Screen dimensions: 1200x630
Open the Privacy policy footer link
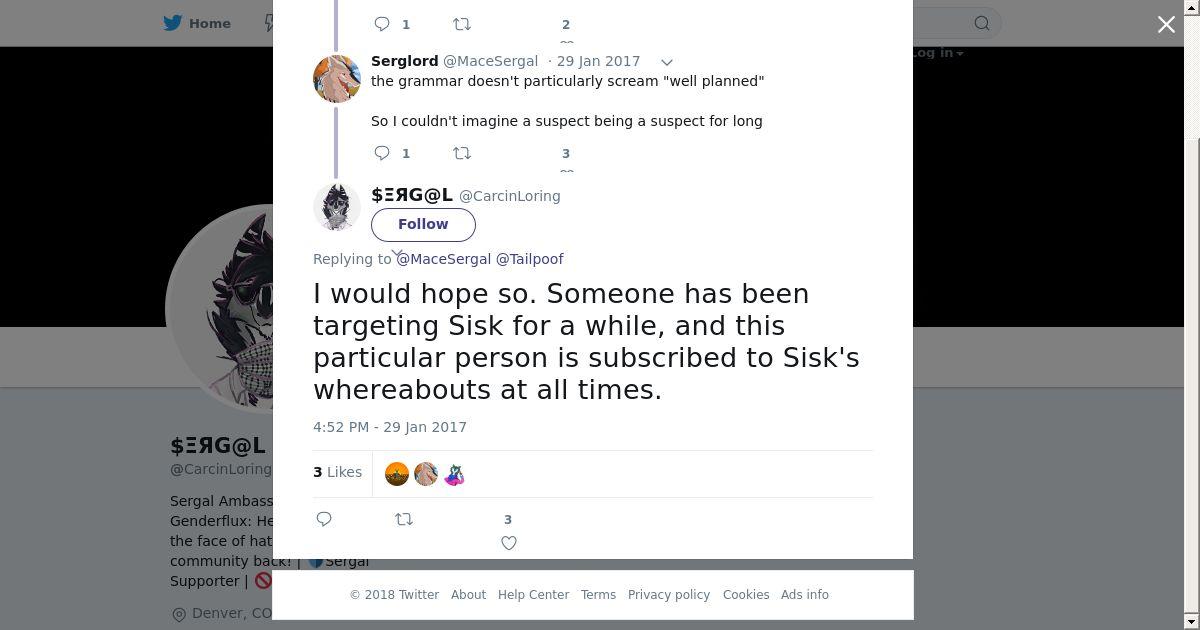point(668,594)
